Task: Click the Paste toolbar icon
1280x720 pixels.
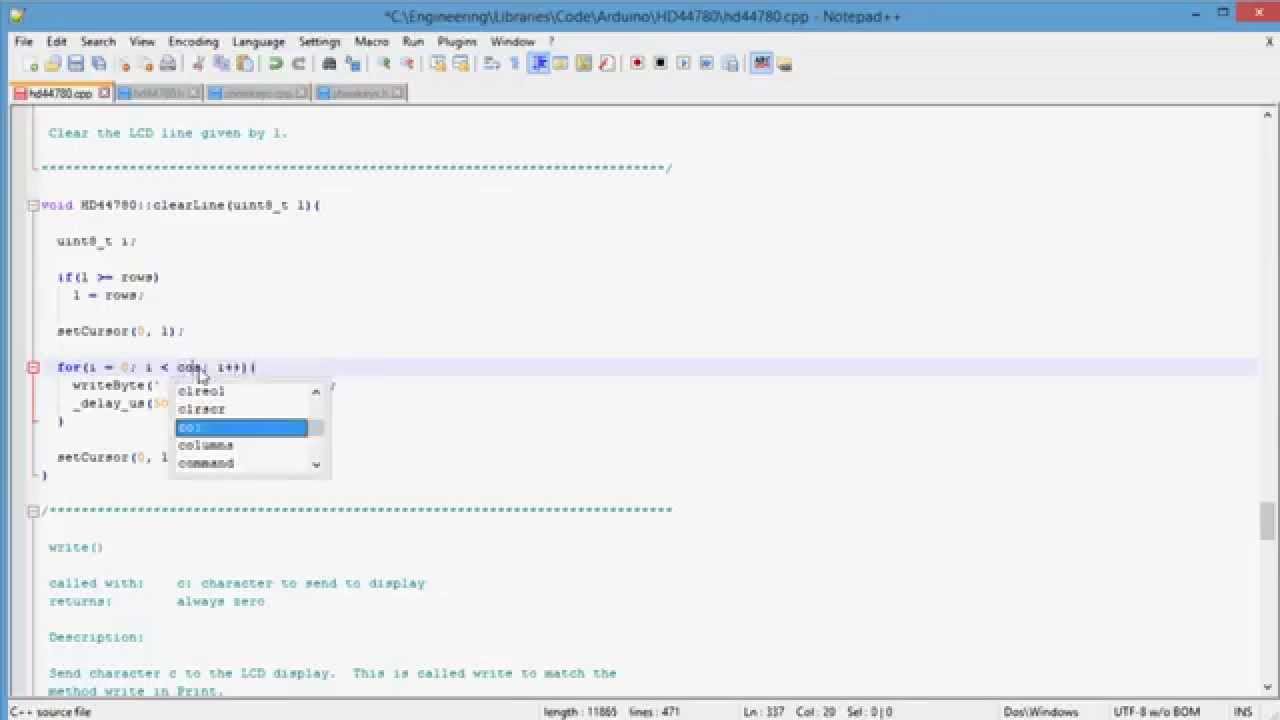Action: [244, 64]
